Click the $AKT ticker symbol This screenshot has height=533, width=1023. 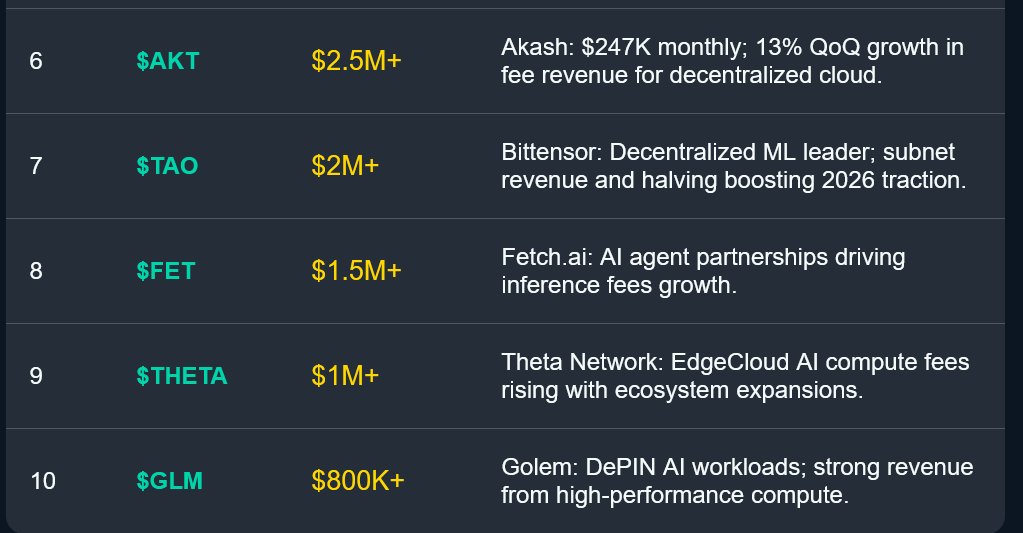click(x=168, y=61)
